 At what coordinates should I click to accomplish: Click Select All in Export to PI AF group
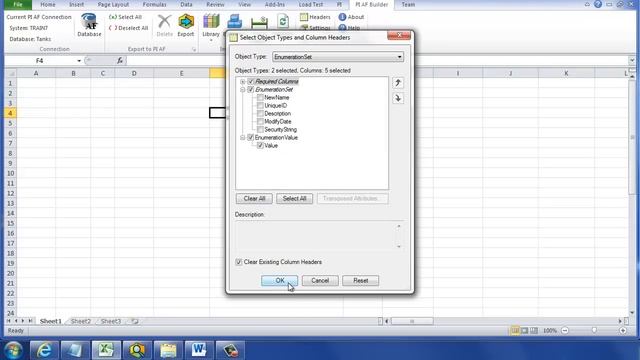click(125, 17)
